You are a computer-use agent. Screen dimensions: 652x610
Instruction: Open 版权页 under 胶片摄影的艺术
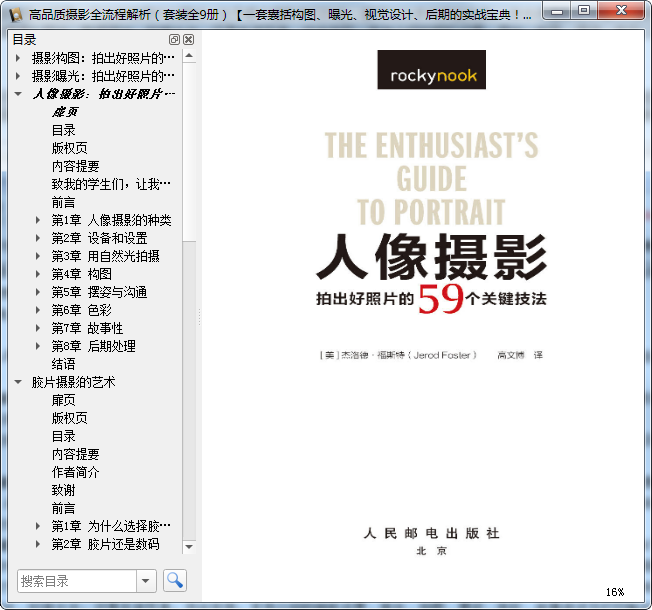click(69, 418)
